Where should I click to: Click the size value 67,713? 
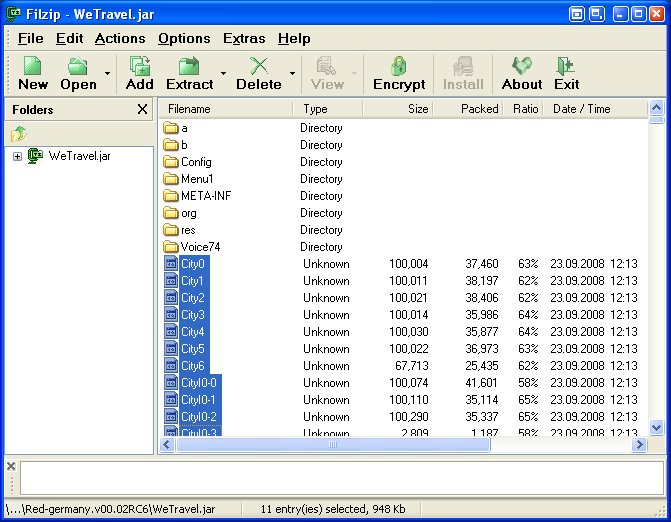click(x=412, y=366)
